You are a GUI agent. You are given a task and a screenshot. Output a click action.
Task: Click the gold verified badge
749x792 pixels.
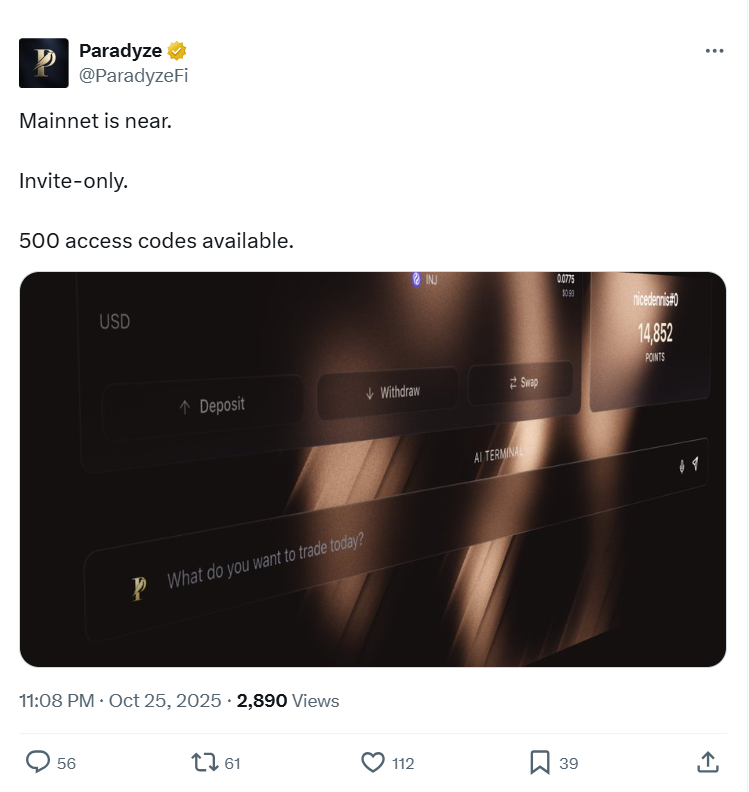(177, 51)
